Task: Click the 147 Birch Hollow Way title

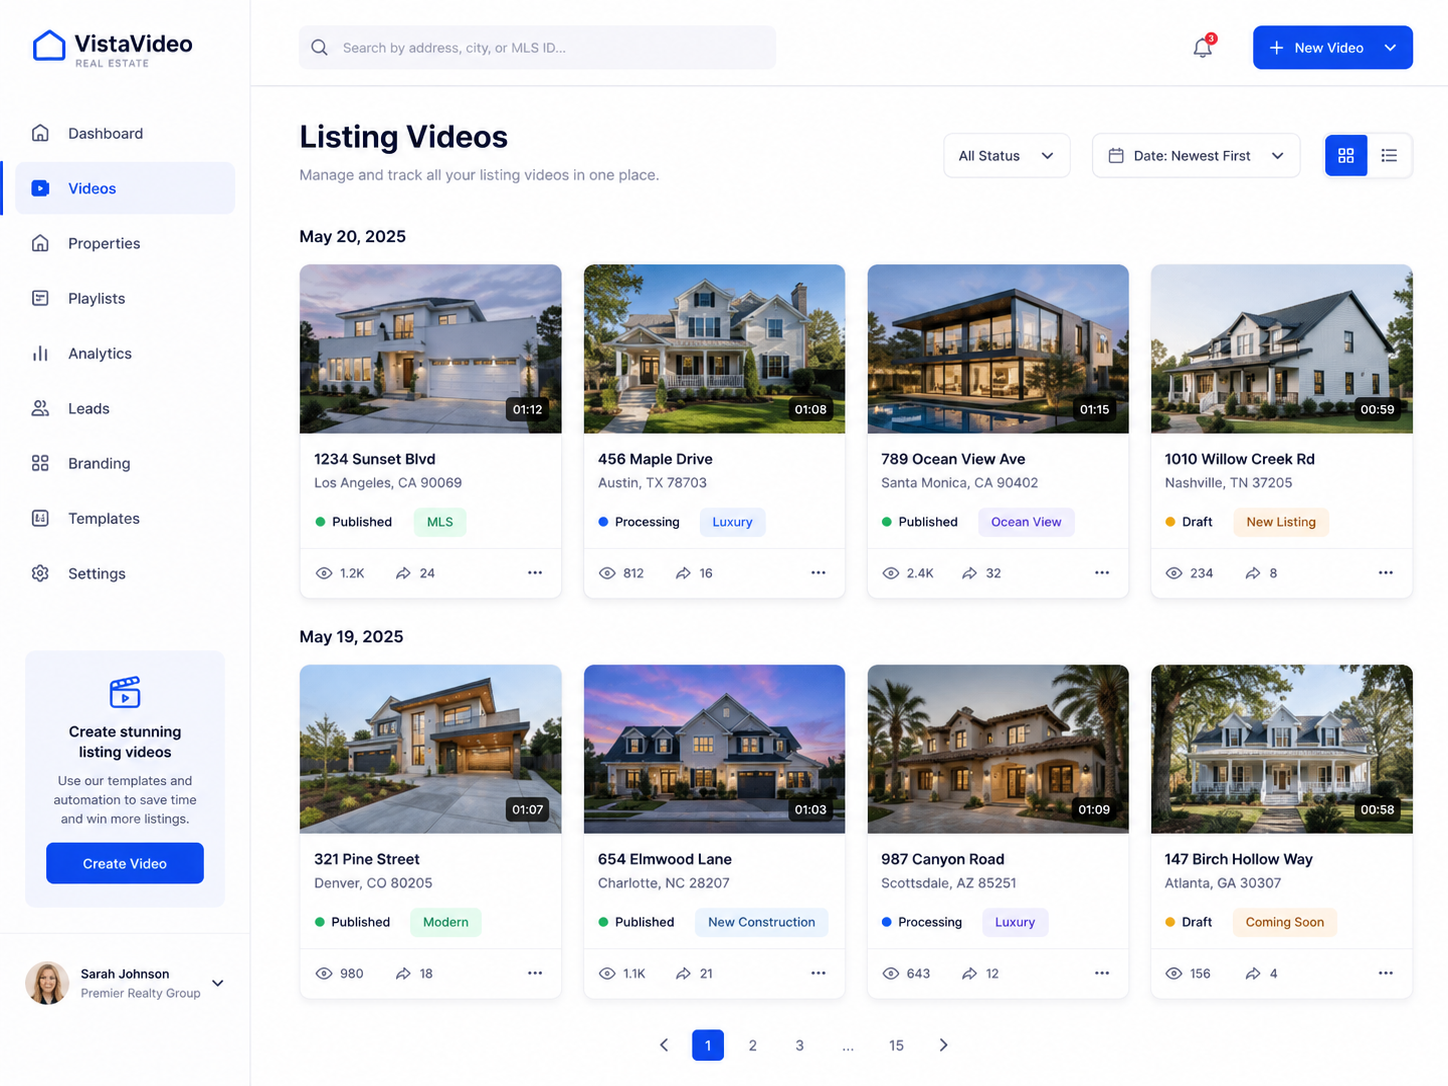Action: coord(1239,859)
